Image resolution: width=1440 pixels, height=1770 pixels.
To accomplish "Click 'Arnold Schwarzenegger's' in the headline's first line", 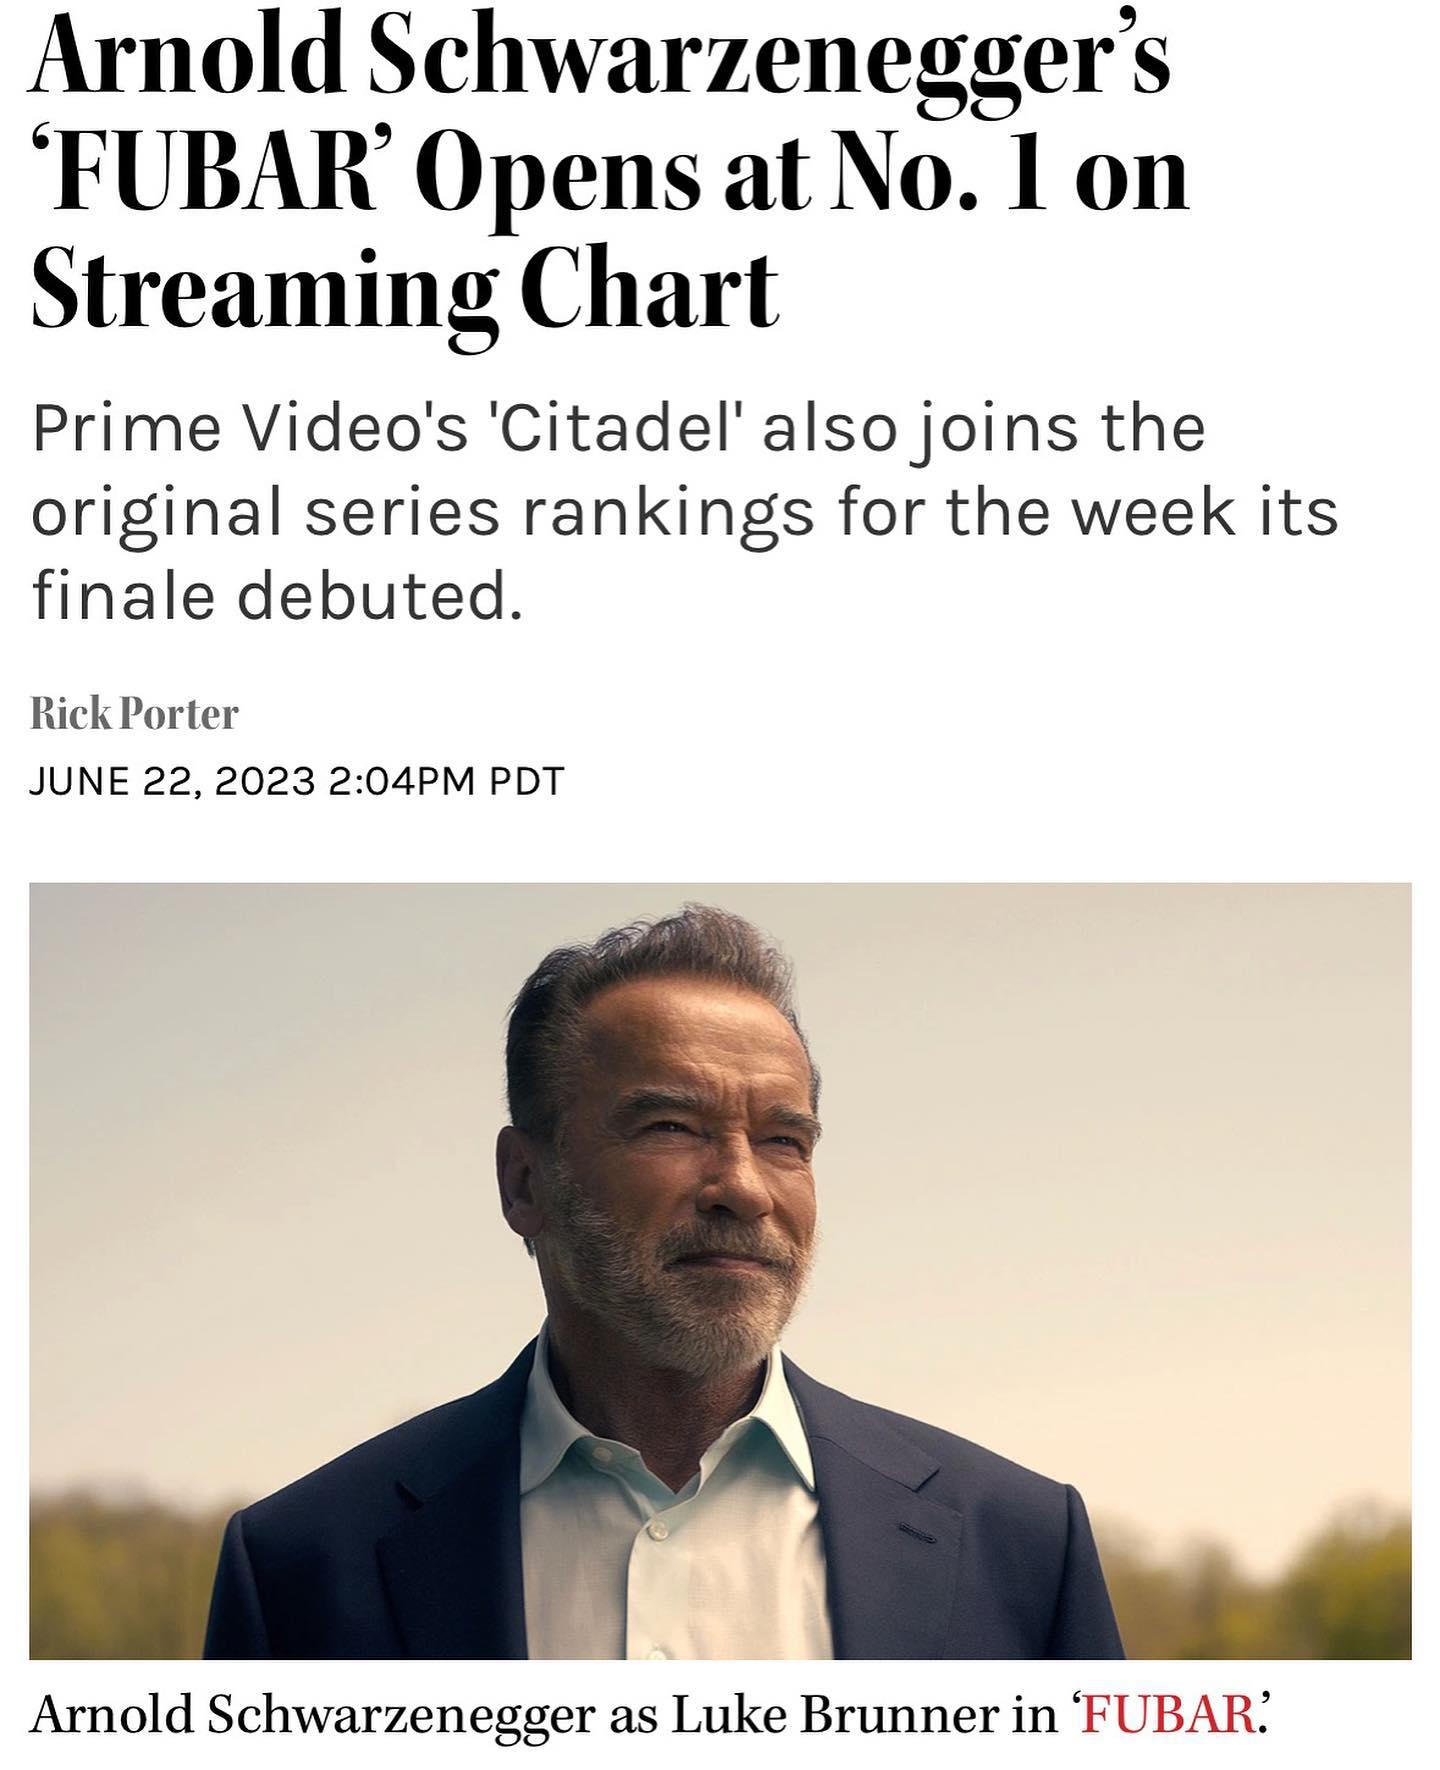I will tap(600, 55).
